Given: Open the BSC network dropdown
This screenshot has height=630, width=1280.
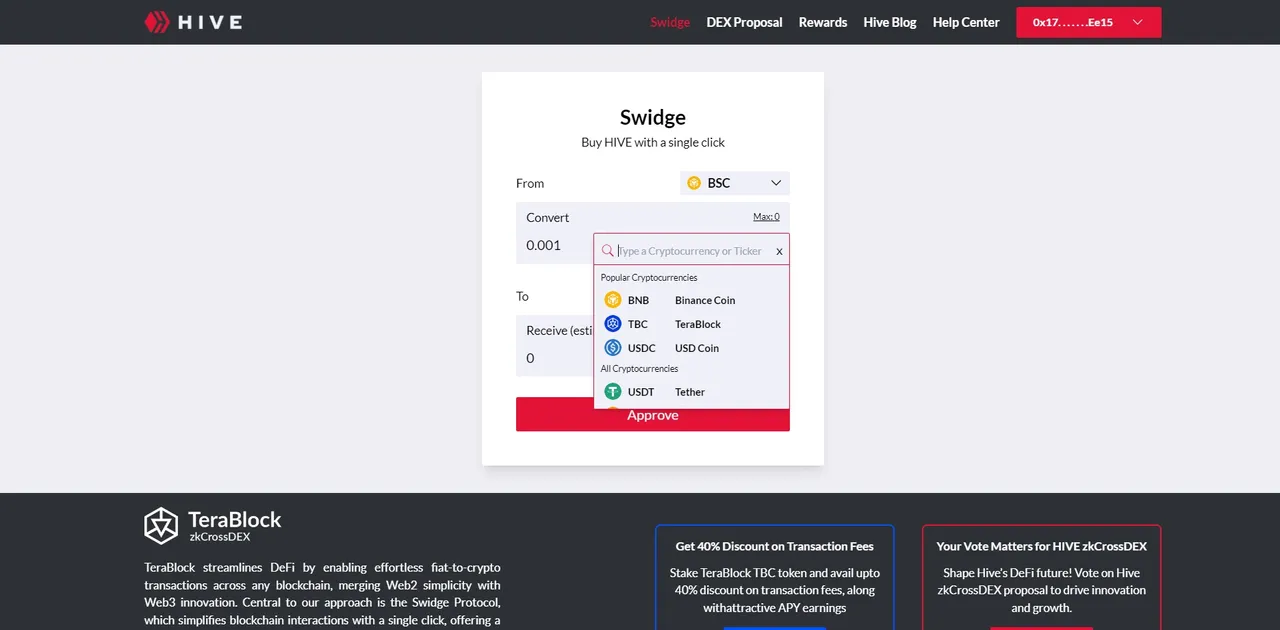Looking at the screenshot, I should pos(735,183).
